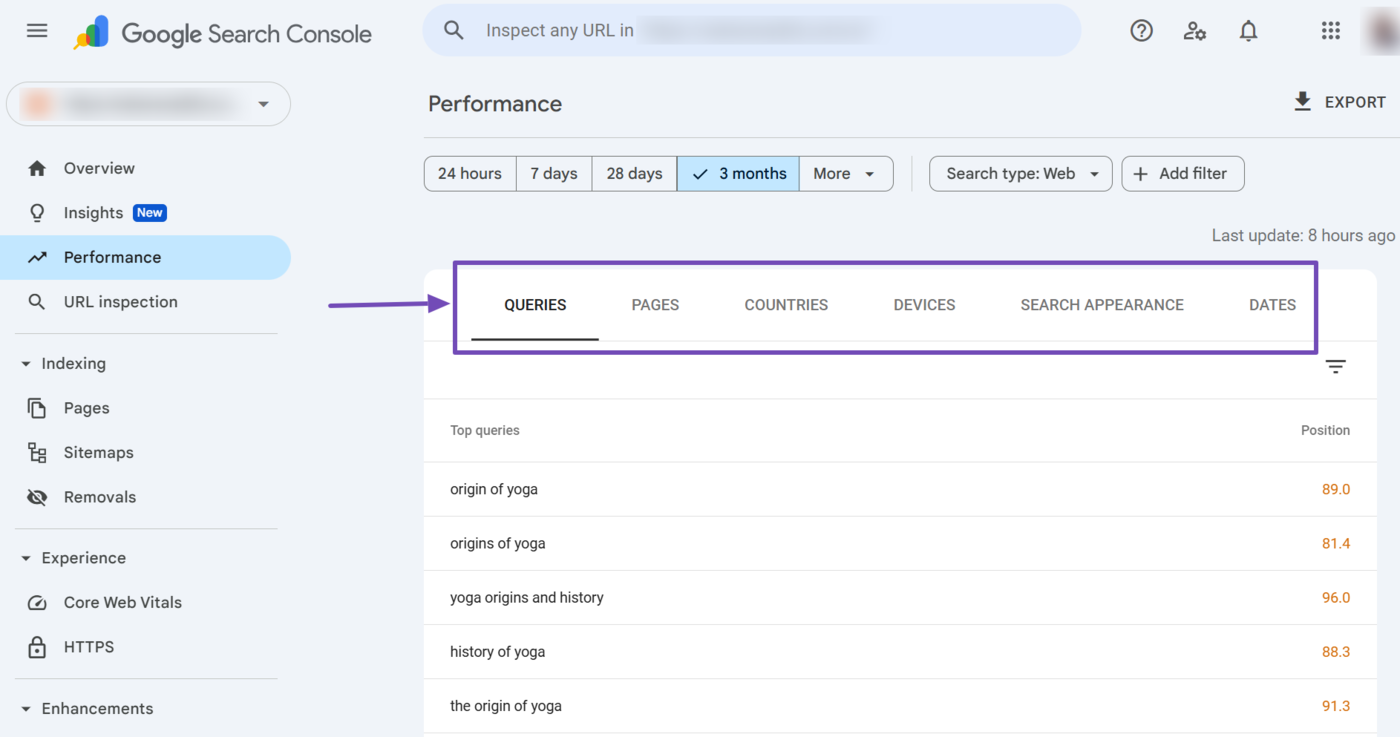
Task: Collapse the Indexing section
Action: (26, 364)
